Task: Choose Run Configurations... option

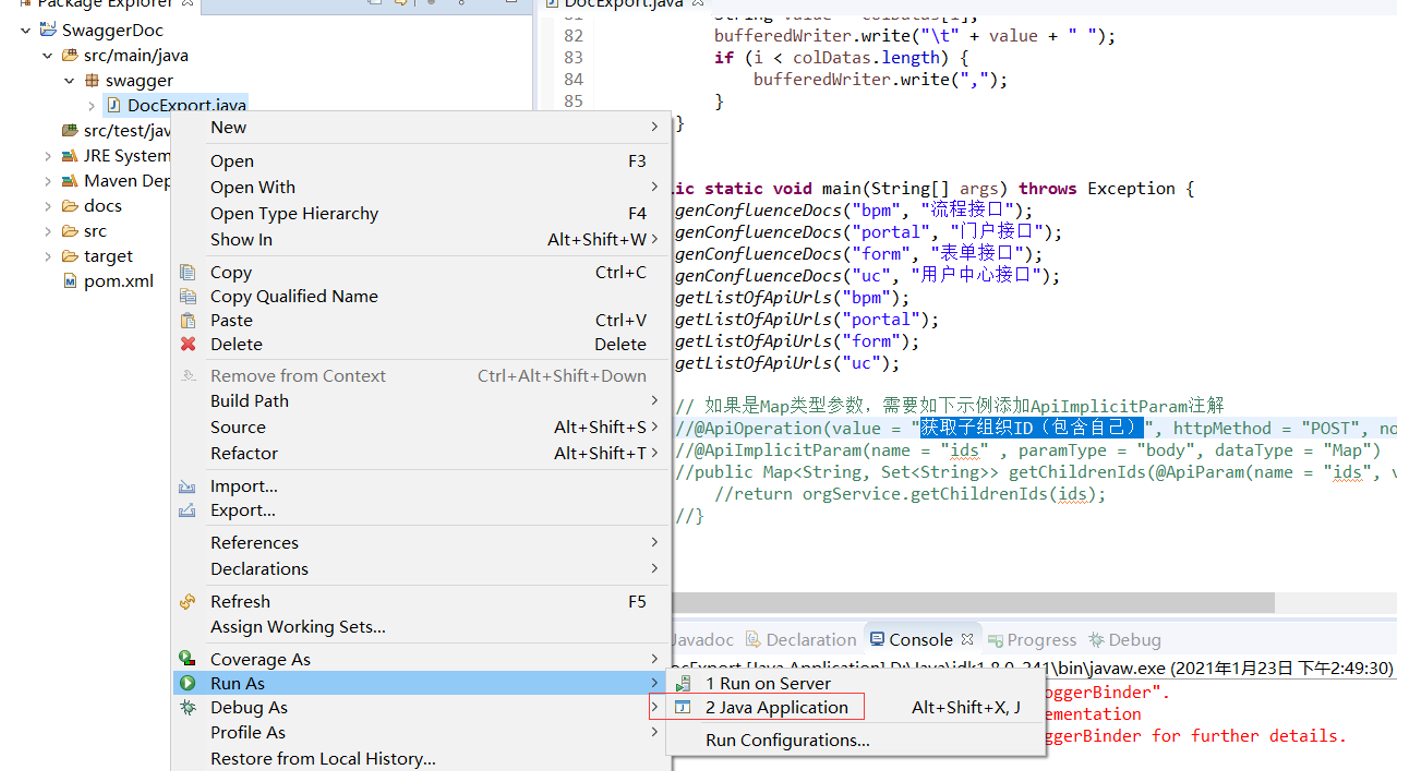Action: tap(787, 741)
